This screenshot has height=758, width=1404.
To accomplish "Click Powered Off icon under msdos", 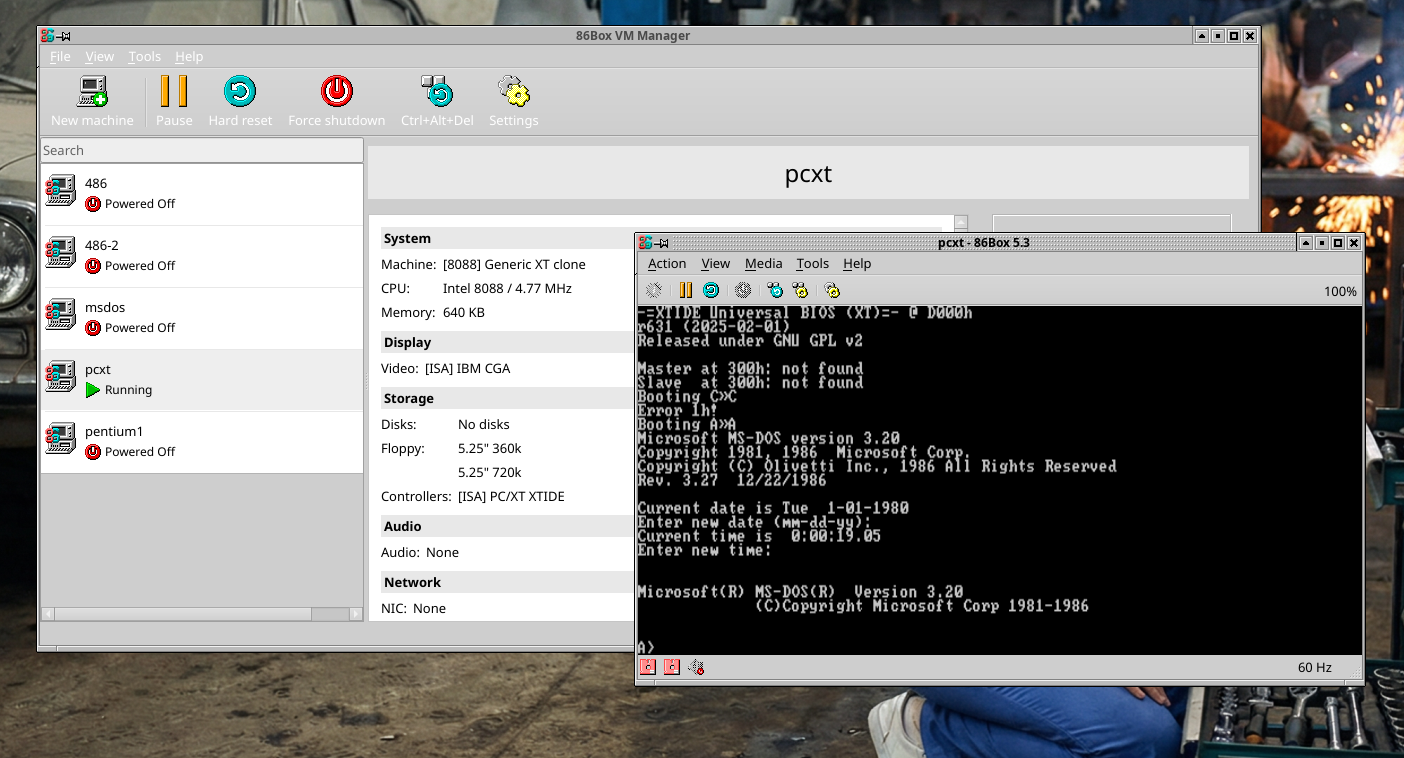I will click(93, 328).
